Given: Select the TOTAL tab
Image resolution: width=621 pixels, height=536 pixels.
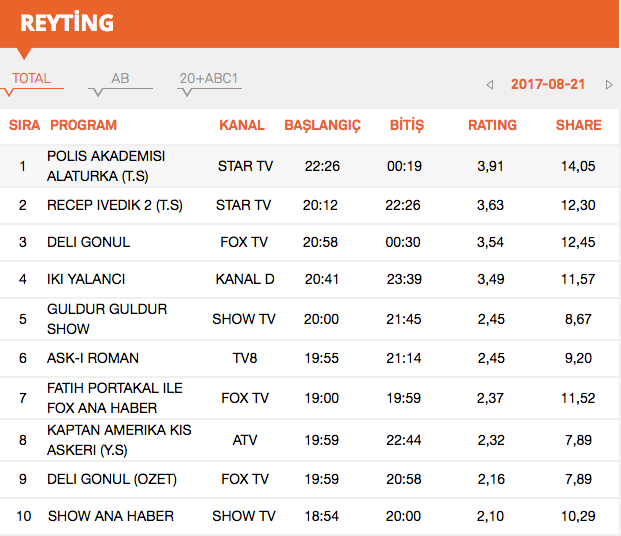Looking at the screenshot, I should coord(31,79).
